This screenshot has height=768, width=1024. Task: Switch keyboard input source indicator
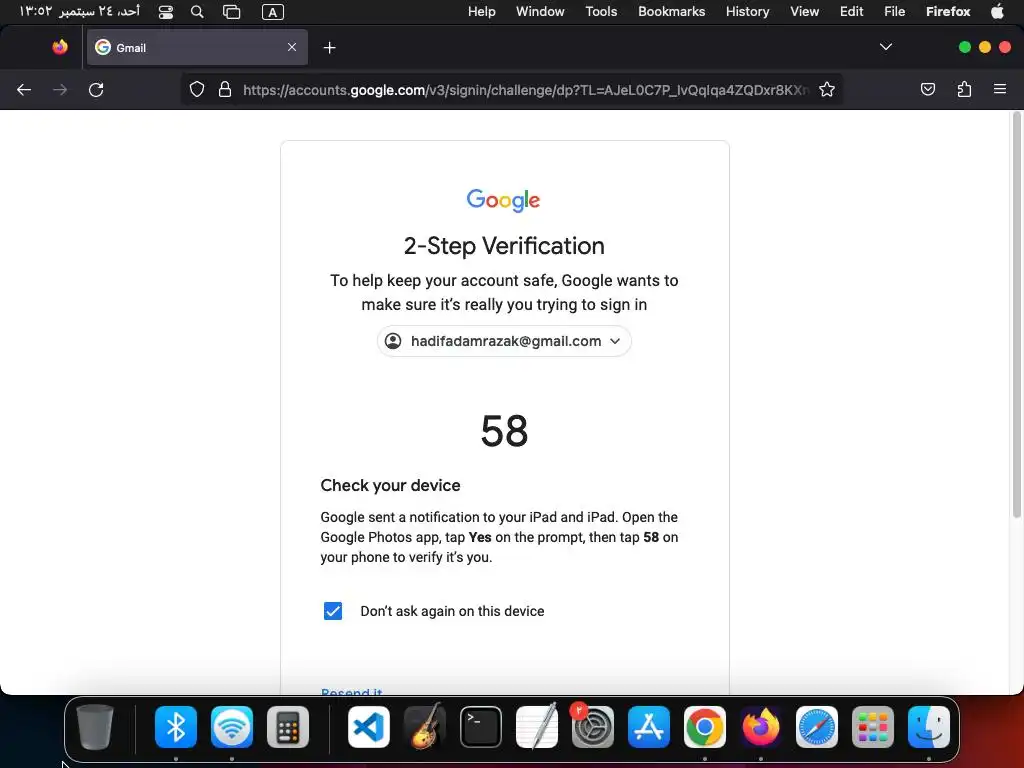[272, 12]
